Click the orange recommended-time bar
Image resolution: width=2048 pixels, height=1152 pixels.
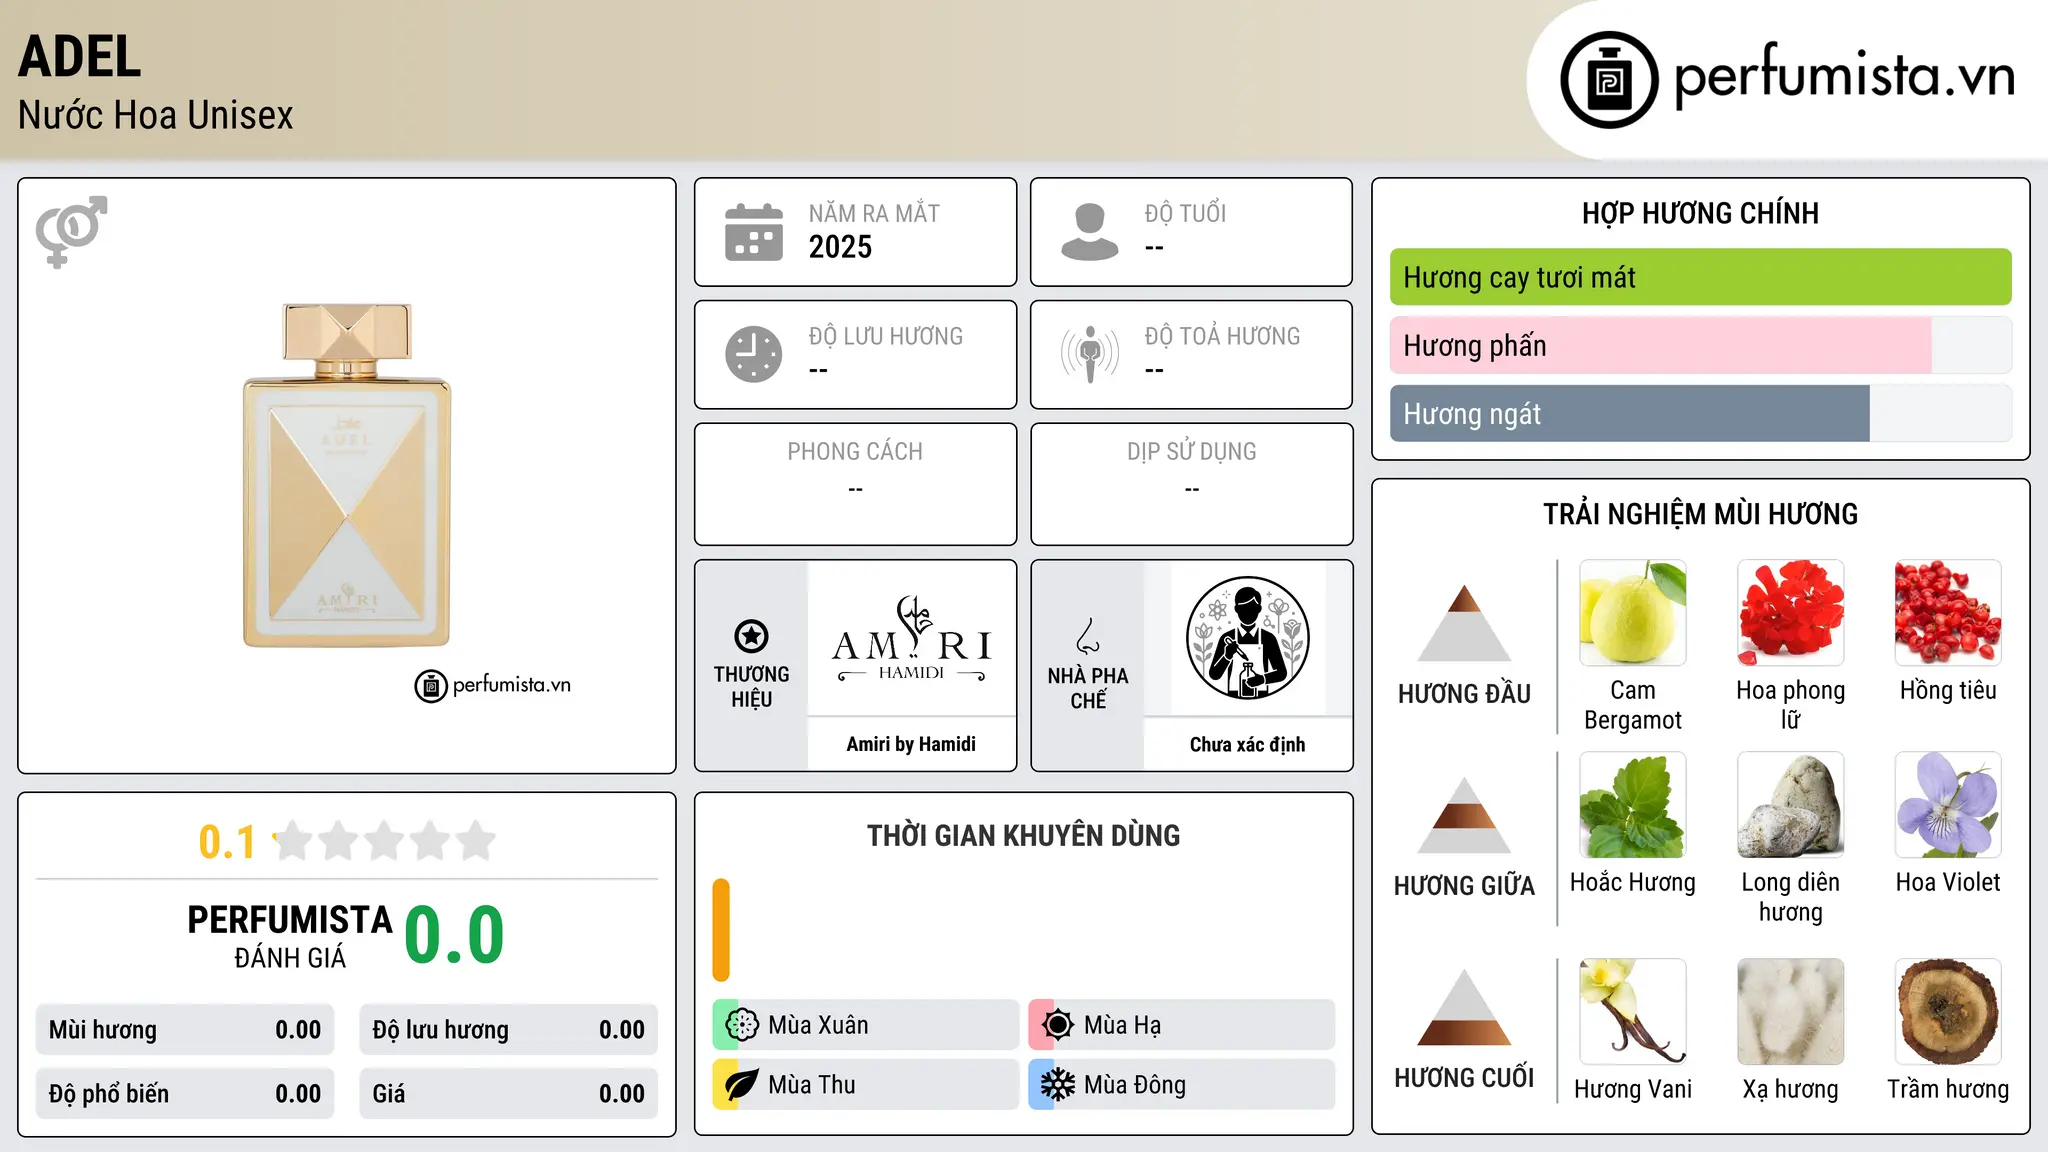coord(721,930)
